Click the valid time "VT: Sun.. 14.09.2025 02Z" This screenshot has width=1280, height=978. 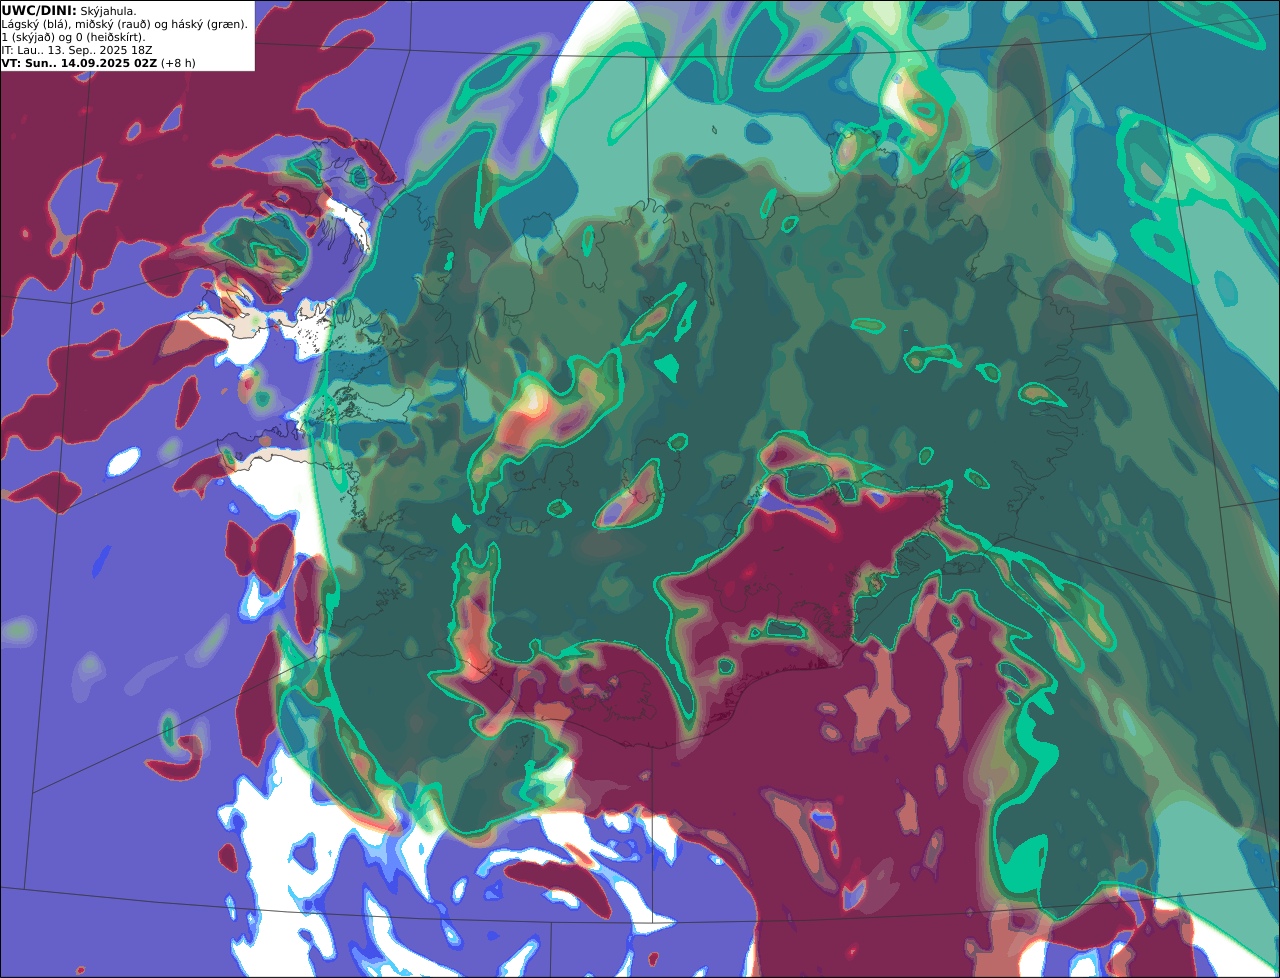click(79, 63)
